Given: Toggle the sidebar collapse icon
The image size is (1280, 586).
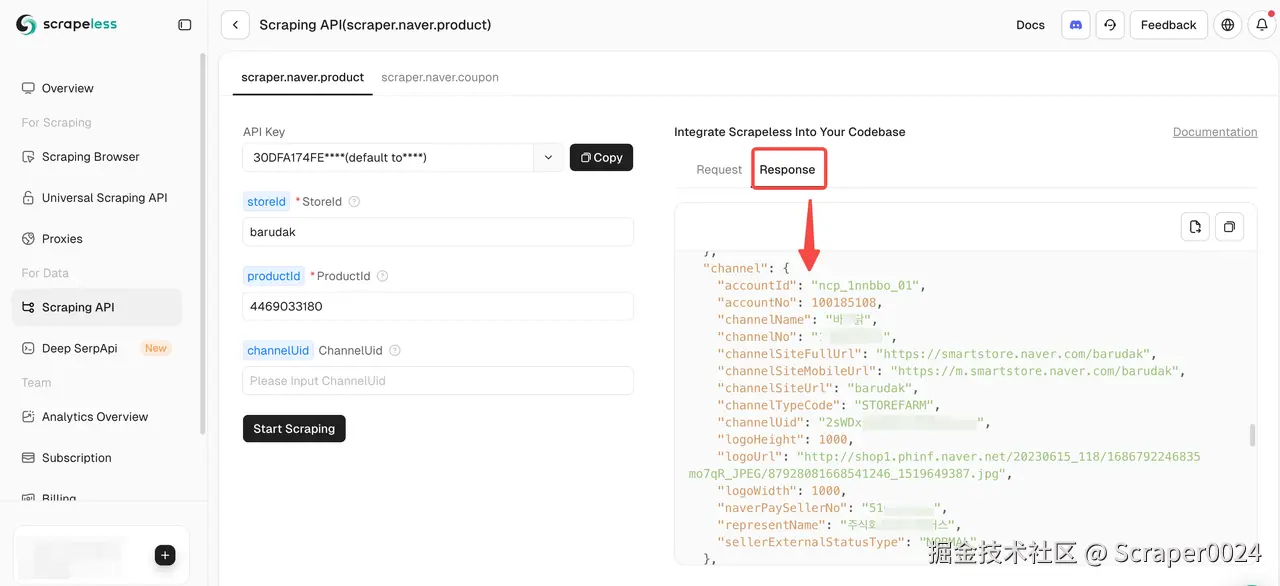Looking at the screenshot, I should tap(184, 25).
